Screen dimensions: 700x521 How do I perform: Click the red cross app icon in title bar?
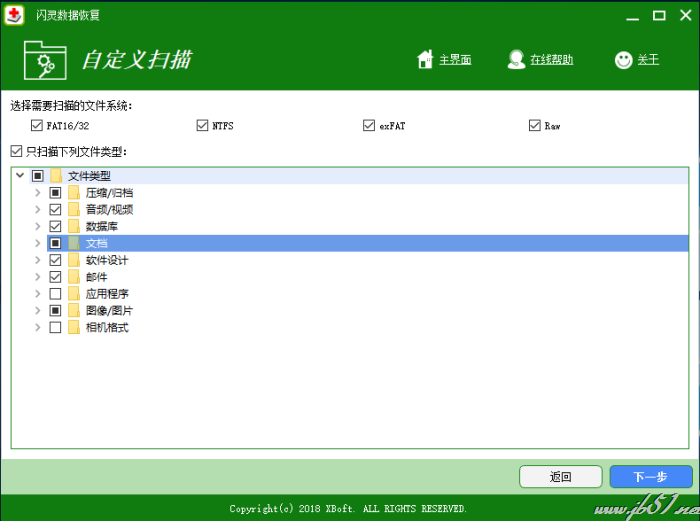coord(14,15)
